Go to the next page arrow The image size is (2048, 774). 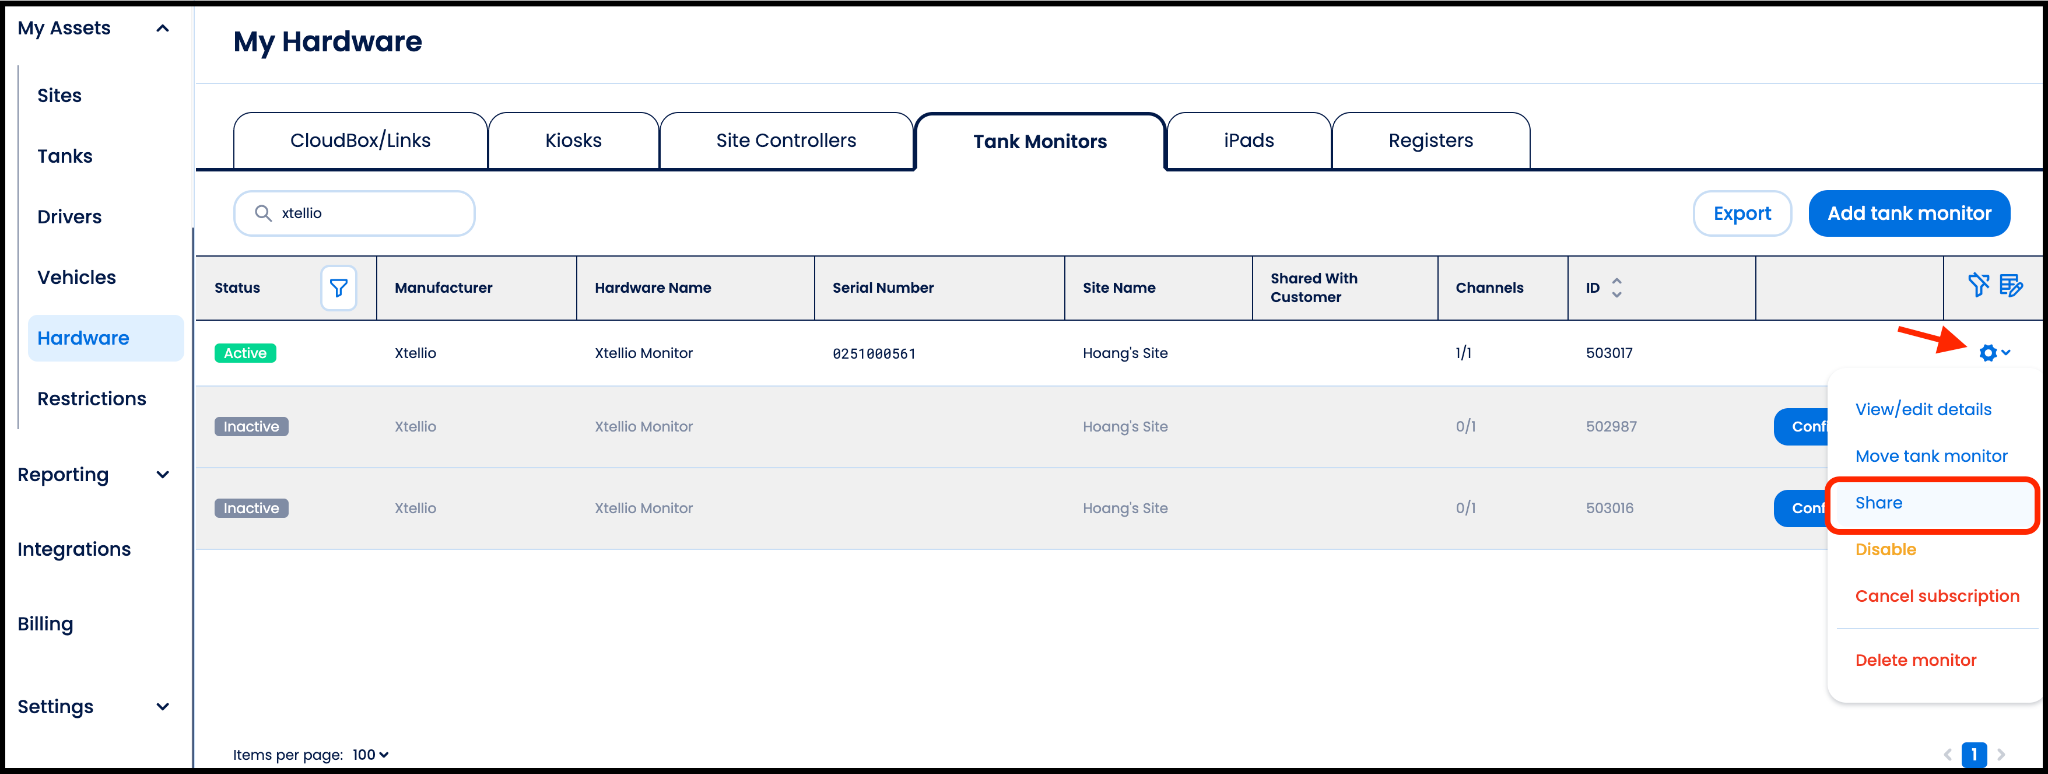pyautogui.click(x=2001, y=755)
